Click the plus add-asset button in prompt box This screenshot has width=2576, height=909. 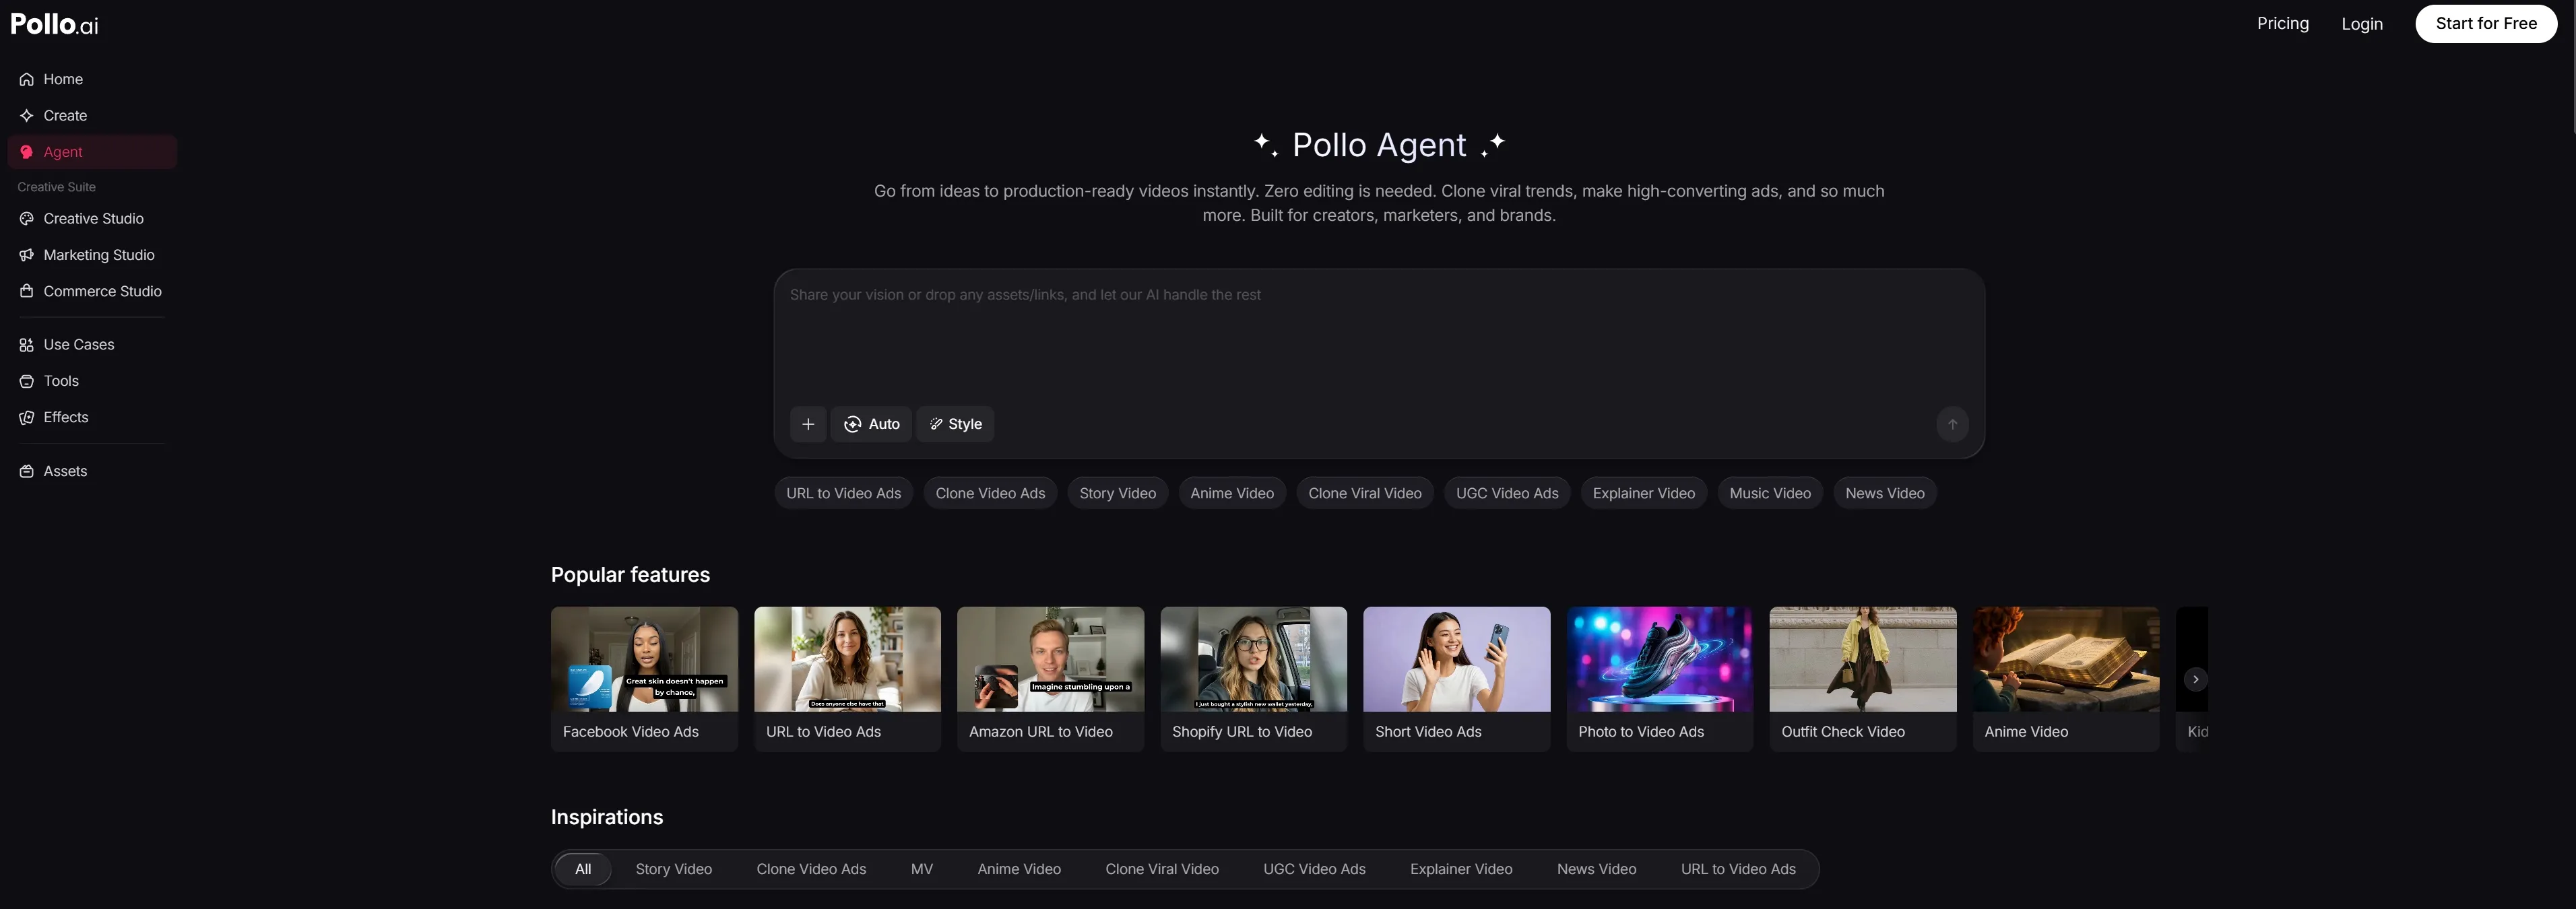pos(808,424)
